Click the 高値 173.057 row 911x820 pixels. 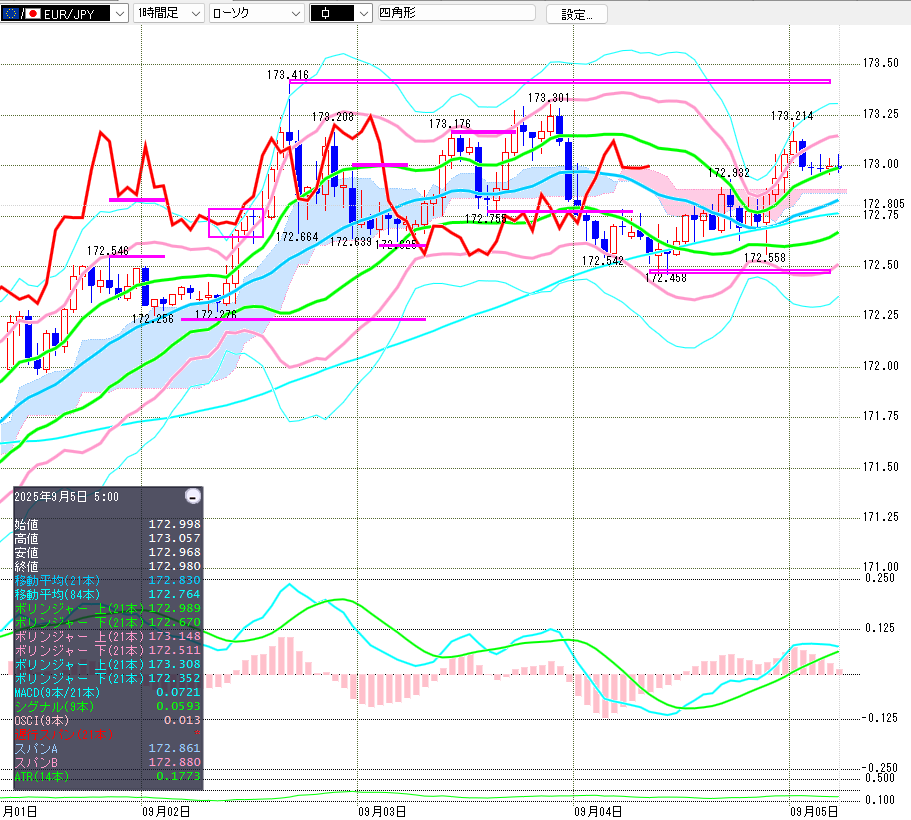point(107,538)
